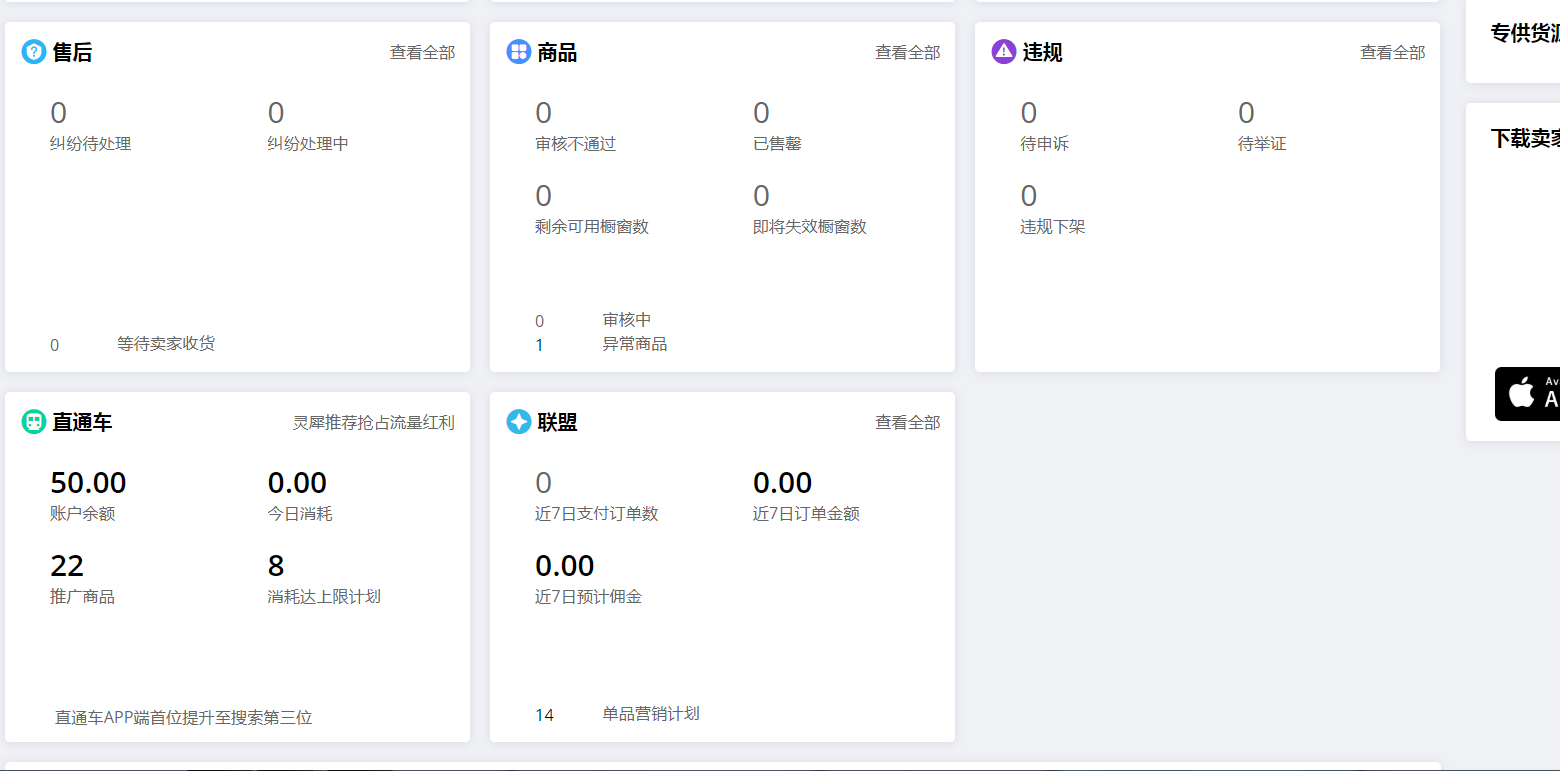Click the 联盟 blue star icon
The width and height of the screenshot is (1560, 771).
pyautogui.click(x=518, y=422)
